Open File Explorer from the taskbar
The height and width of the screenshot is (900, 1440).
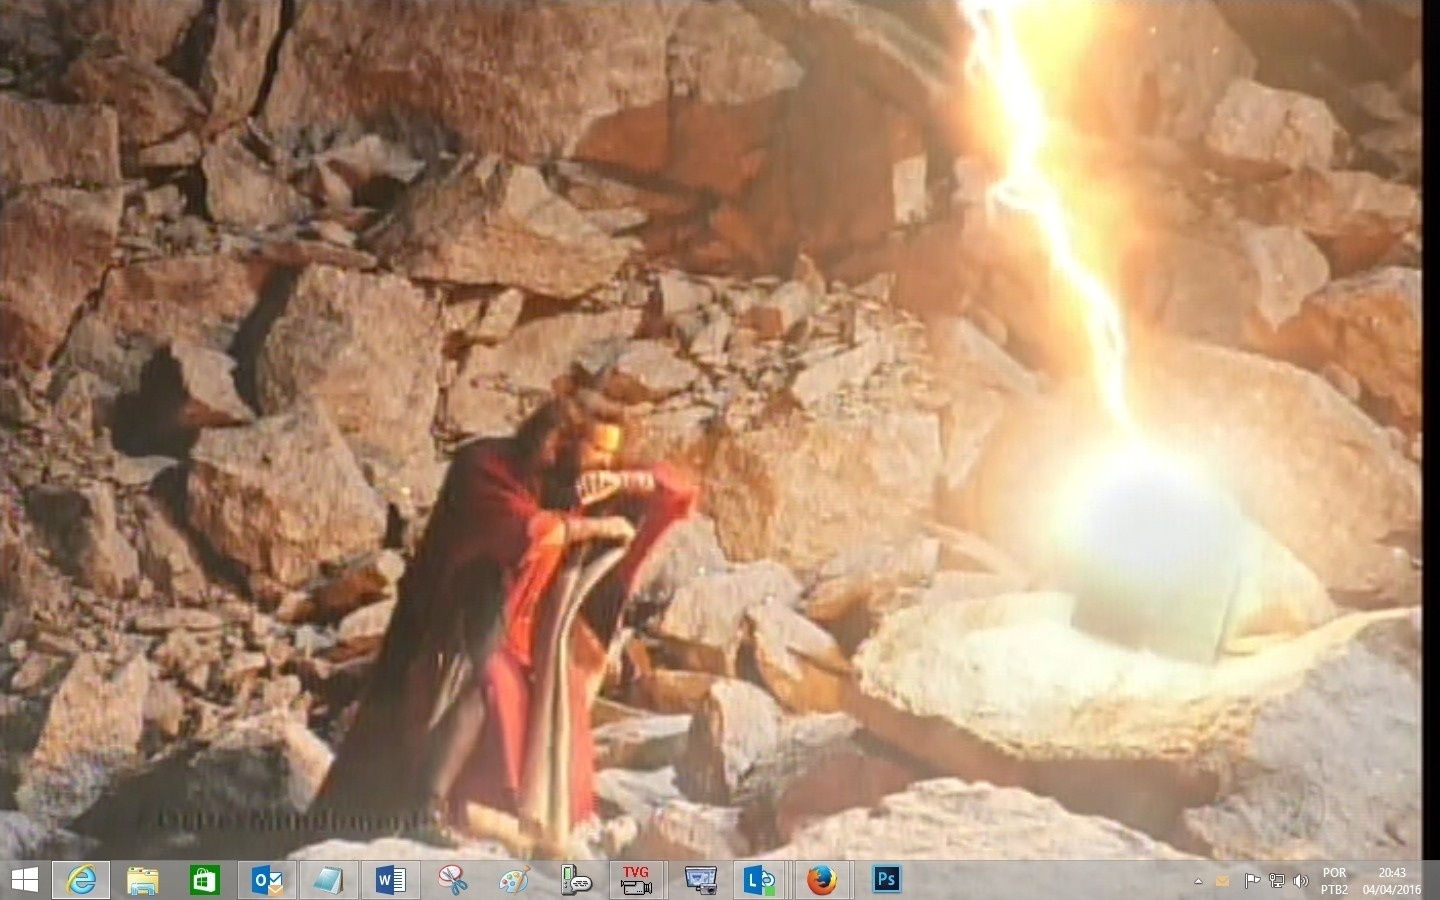(x=143, y=880)
